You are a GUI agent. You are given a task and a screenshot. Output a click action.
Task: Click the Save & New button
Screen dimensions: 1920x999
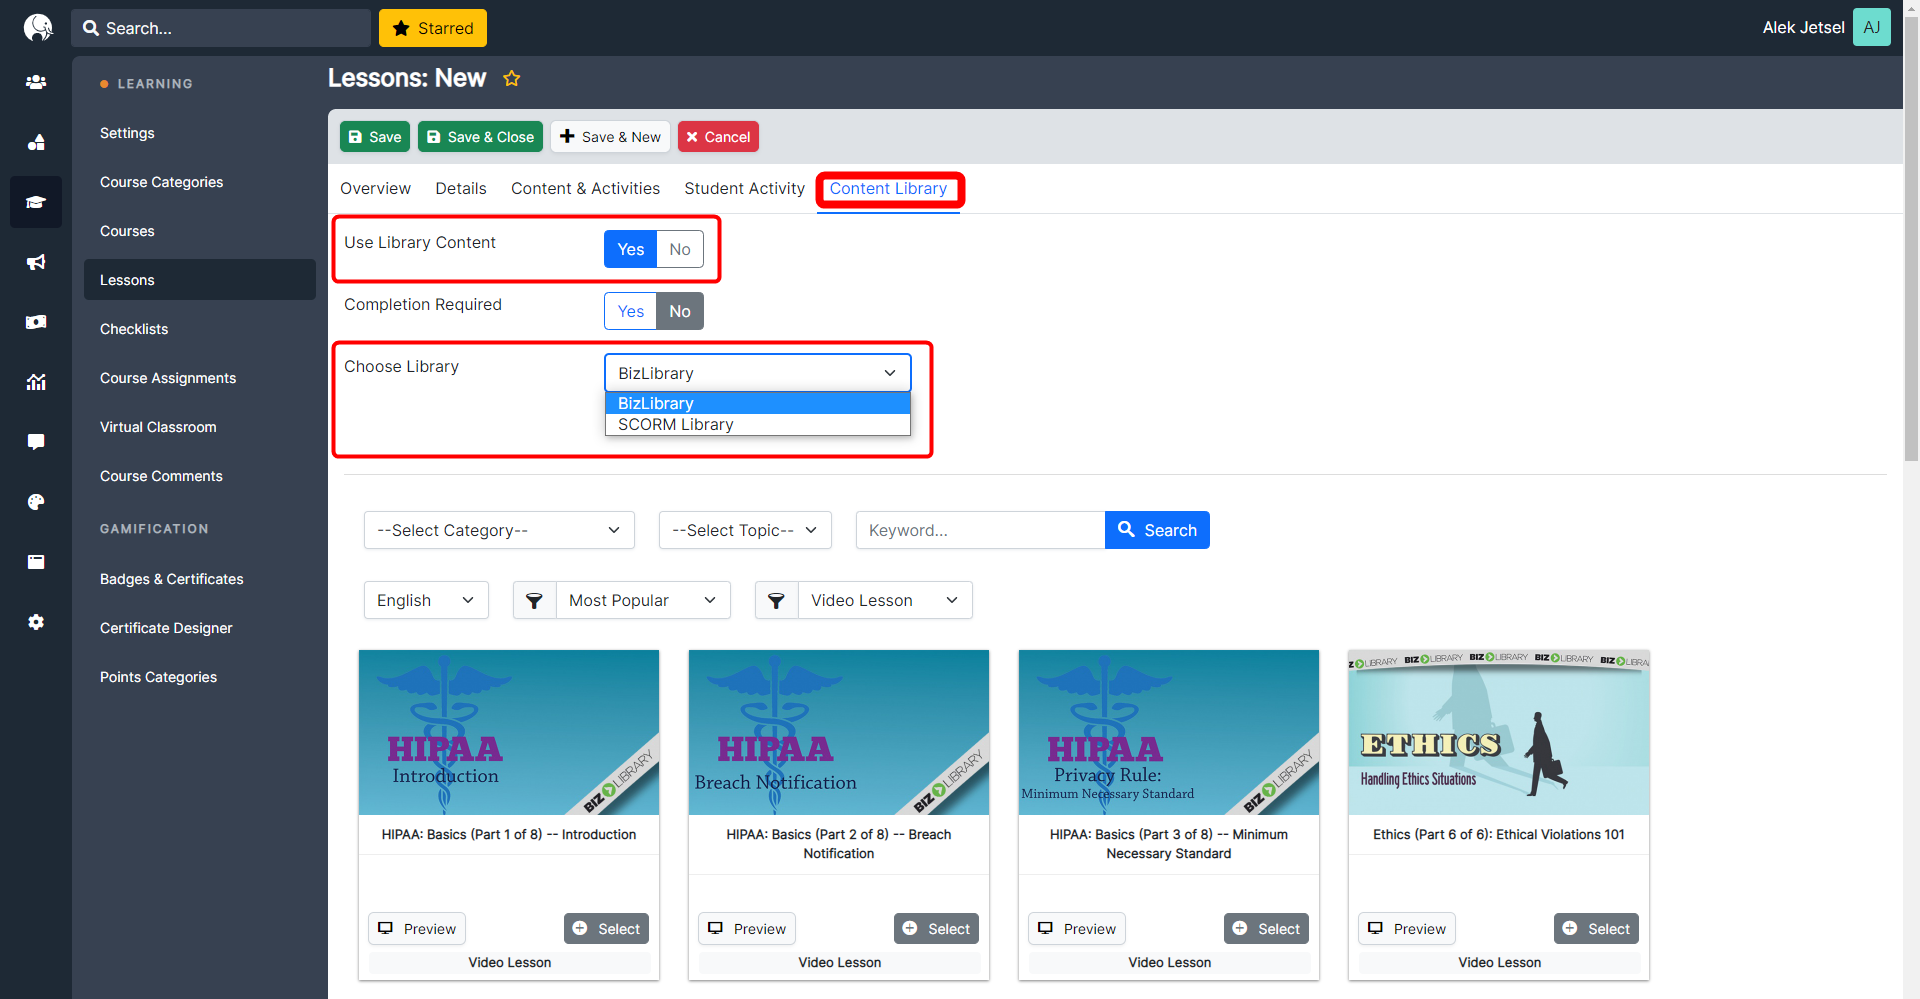610,137
